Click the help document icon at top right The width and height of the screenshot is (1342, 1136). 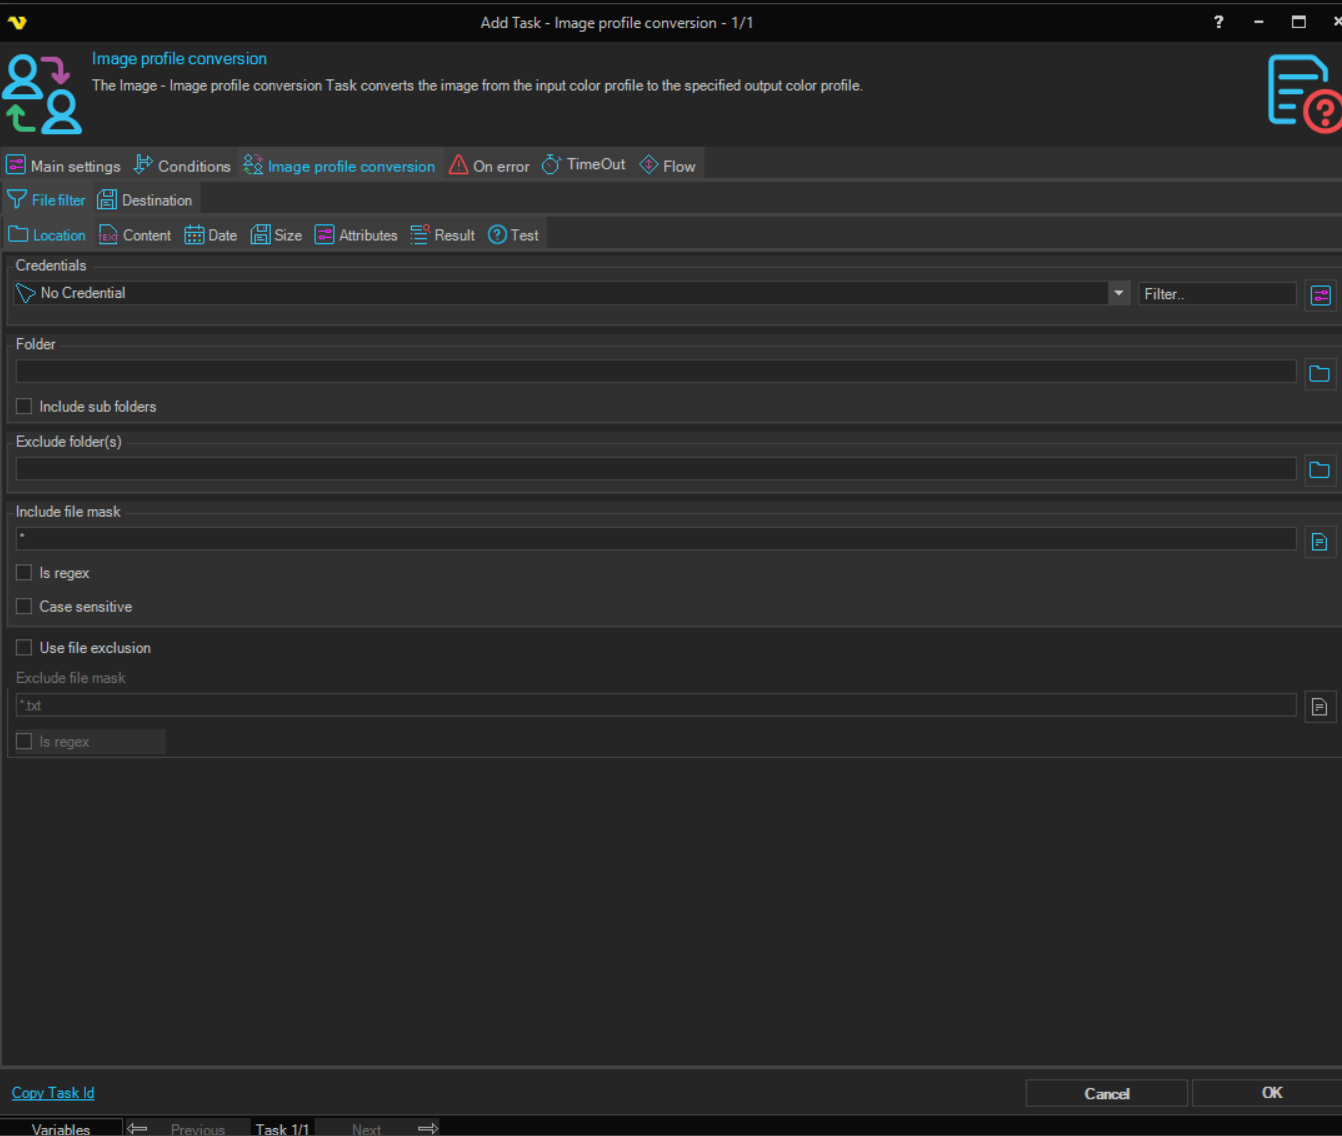[1301, 93]
